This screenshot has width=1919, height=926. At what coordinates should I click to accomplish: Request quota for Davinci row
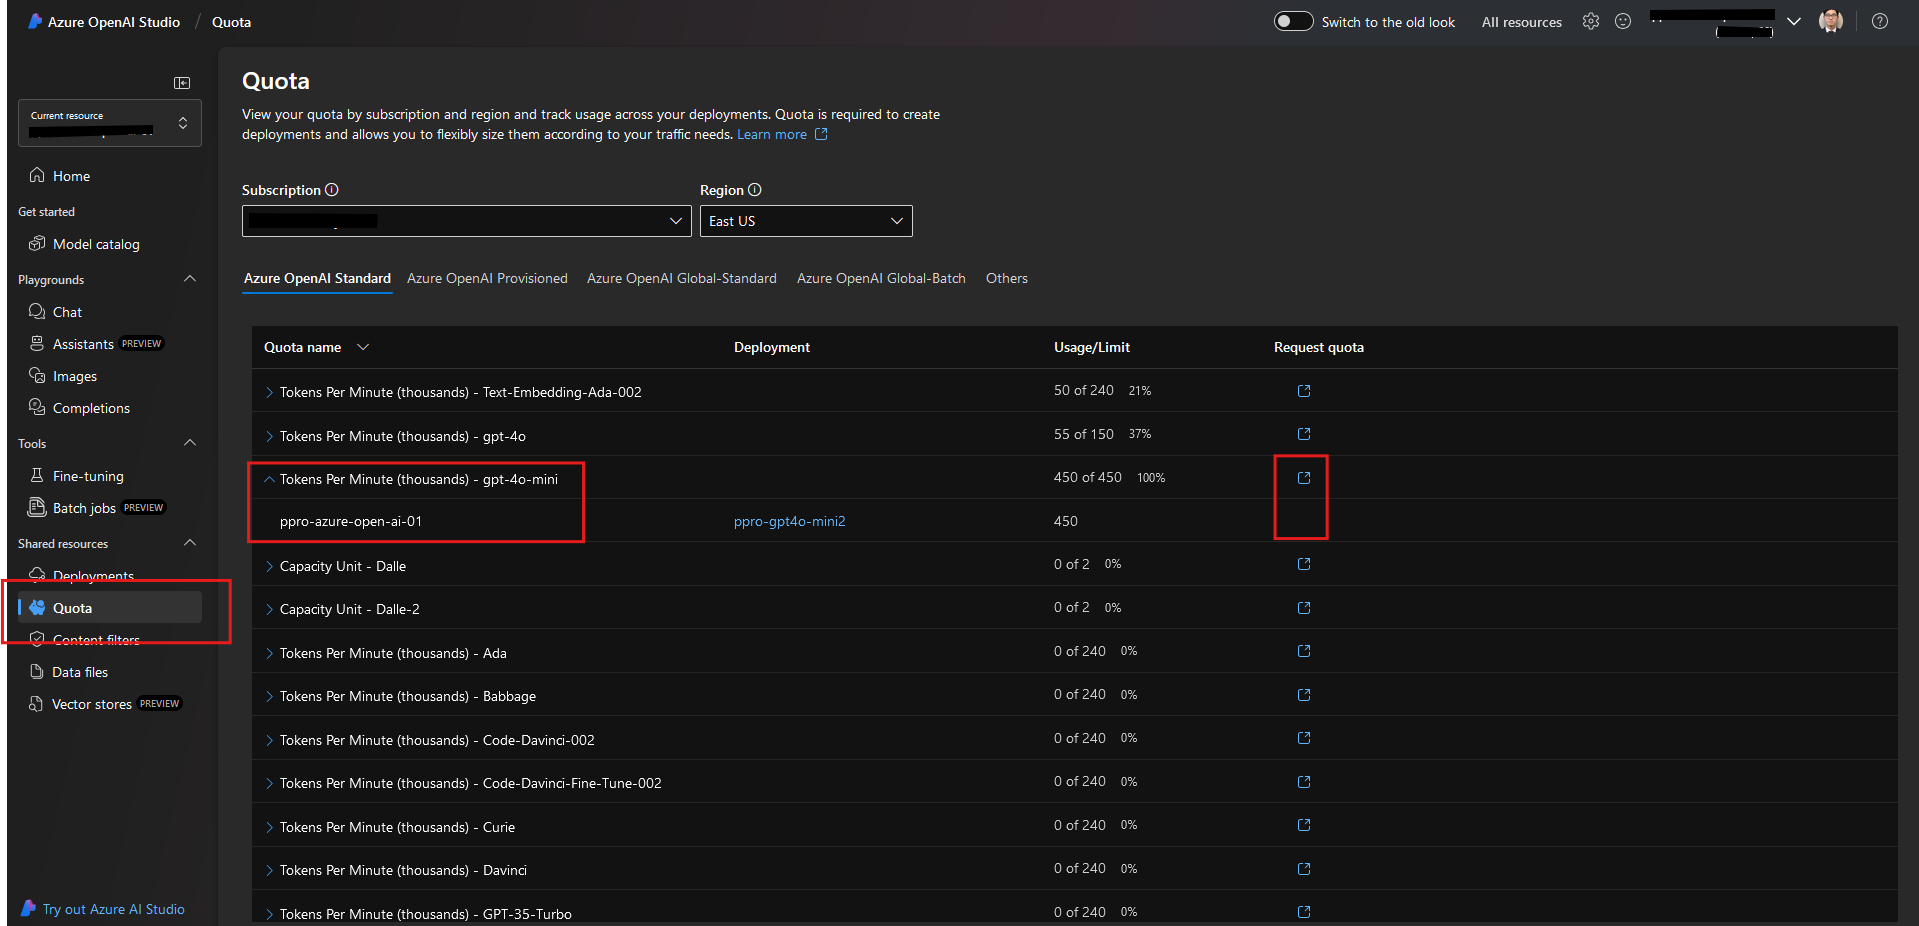1304,869
